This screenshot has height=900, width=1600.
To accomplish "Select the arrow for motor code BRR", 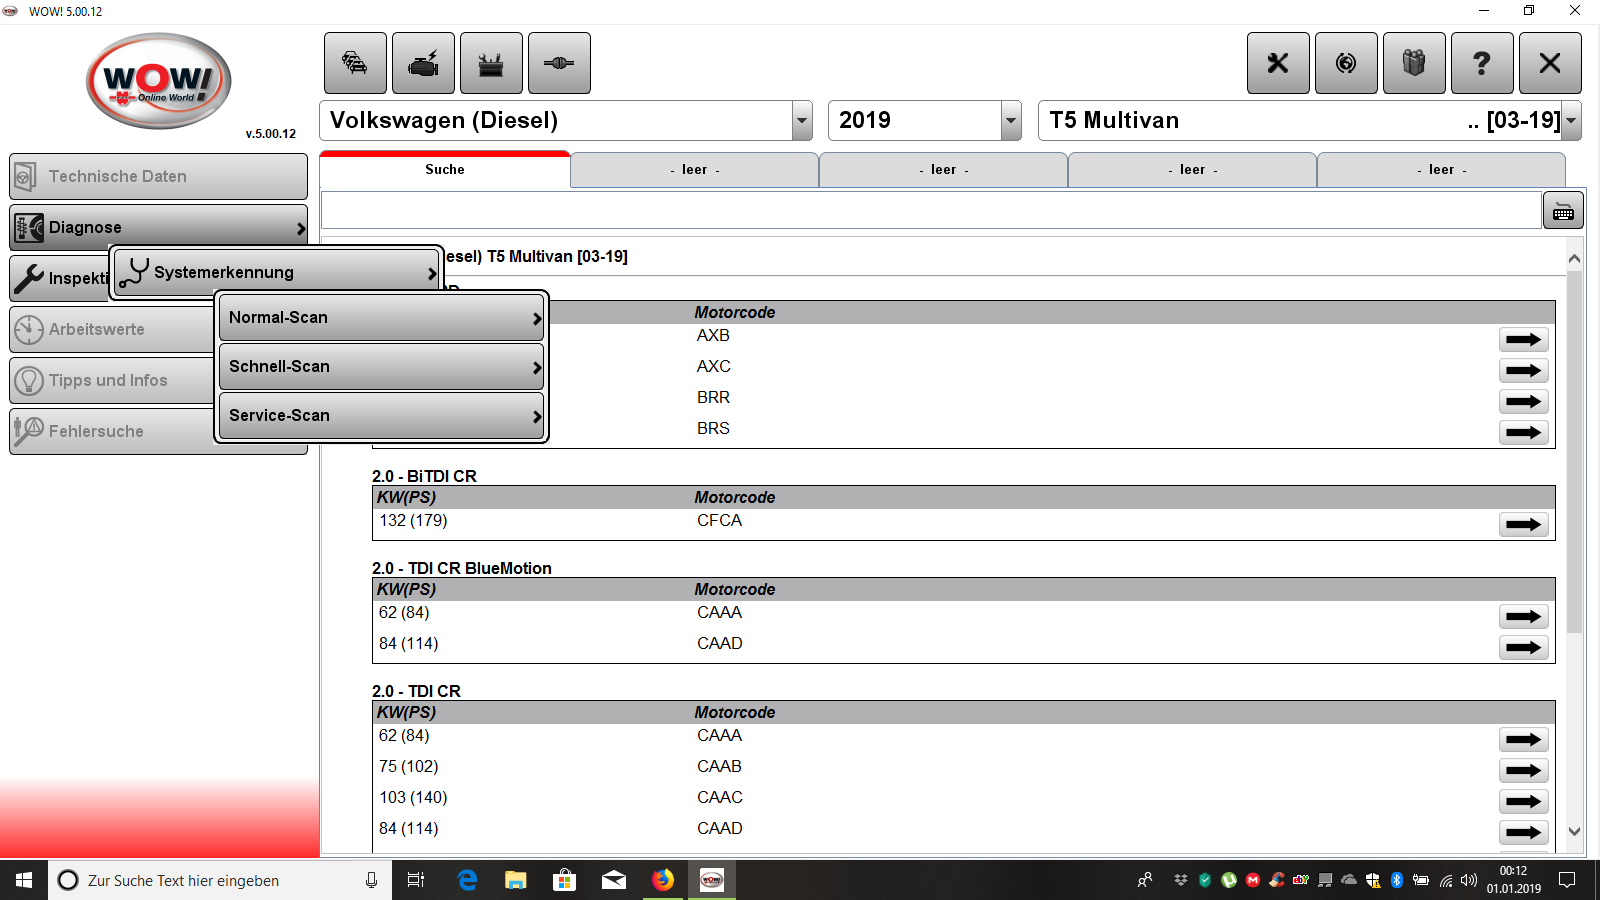I will tap(1523, 402).
